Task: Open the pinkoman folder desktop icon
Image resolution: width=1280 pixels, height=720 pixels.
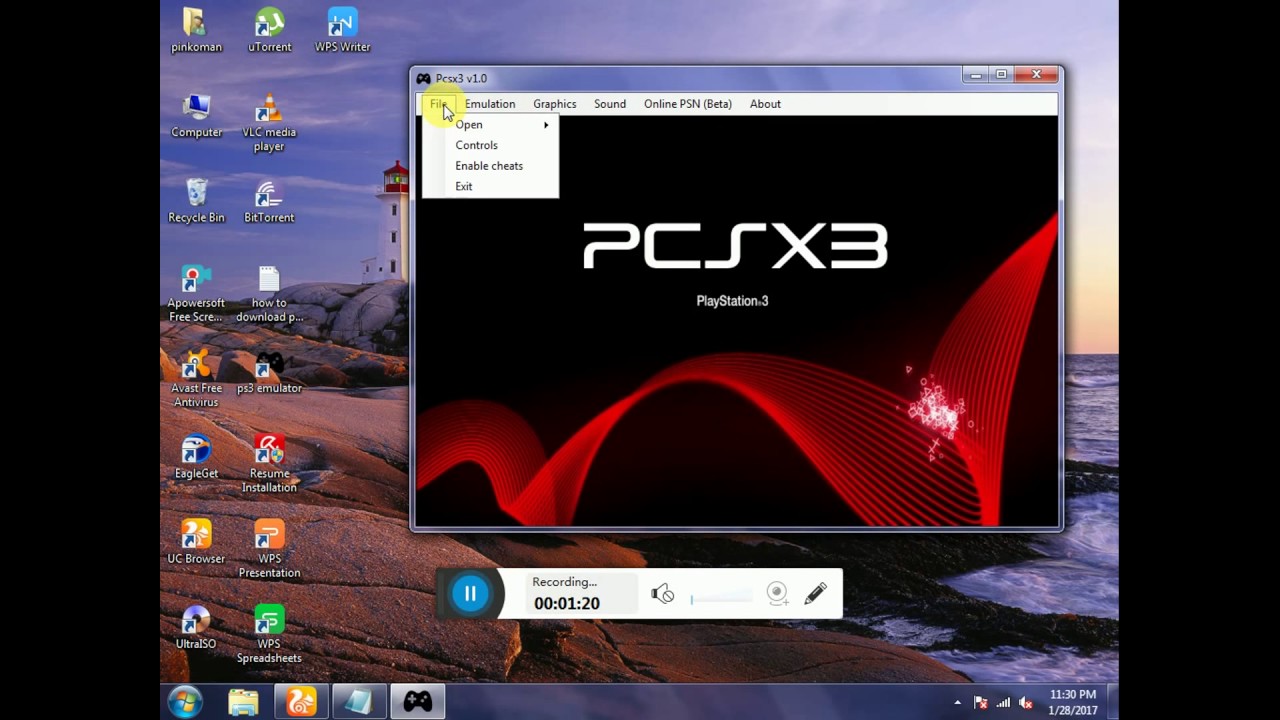Action: (196, 30)
